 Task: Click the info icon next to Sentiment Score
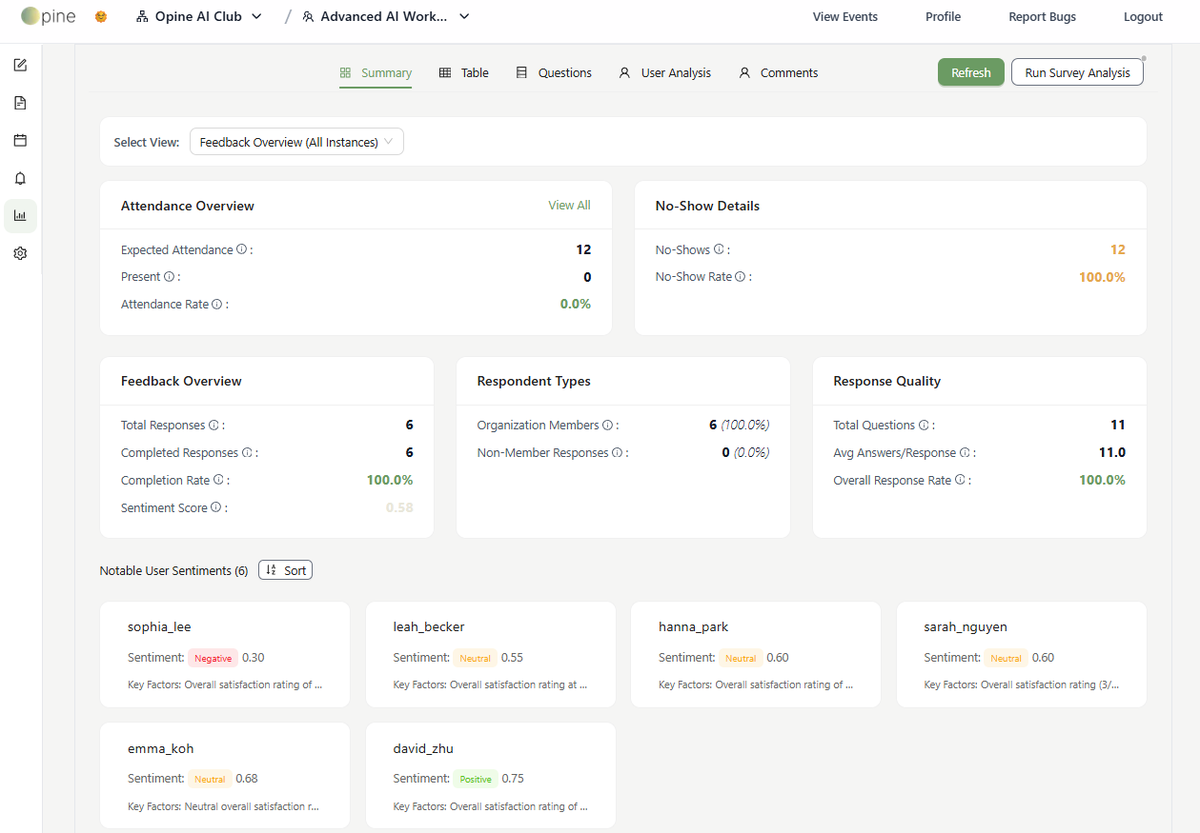coord(216,508)
